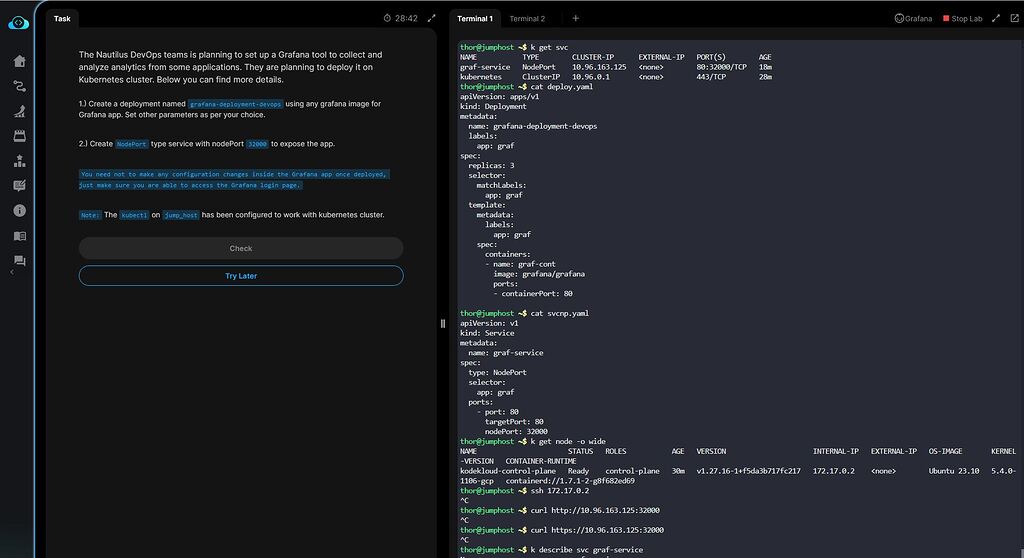Viewport: 1024px width, 558px height.
Task: Expand the sidebar with the chevron arrow
Action: 11,272
